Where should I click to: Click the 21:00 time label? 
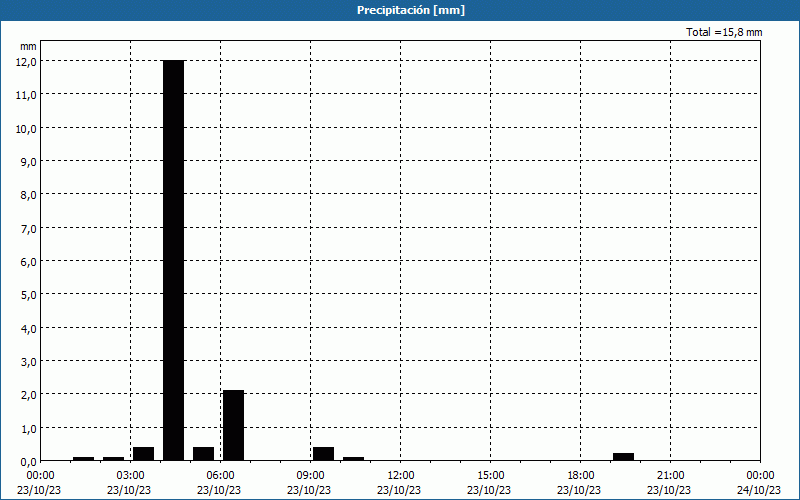(670, 476)
